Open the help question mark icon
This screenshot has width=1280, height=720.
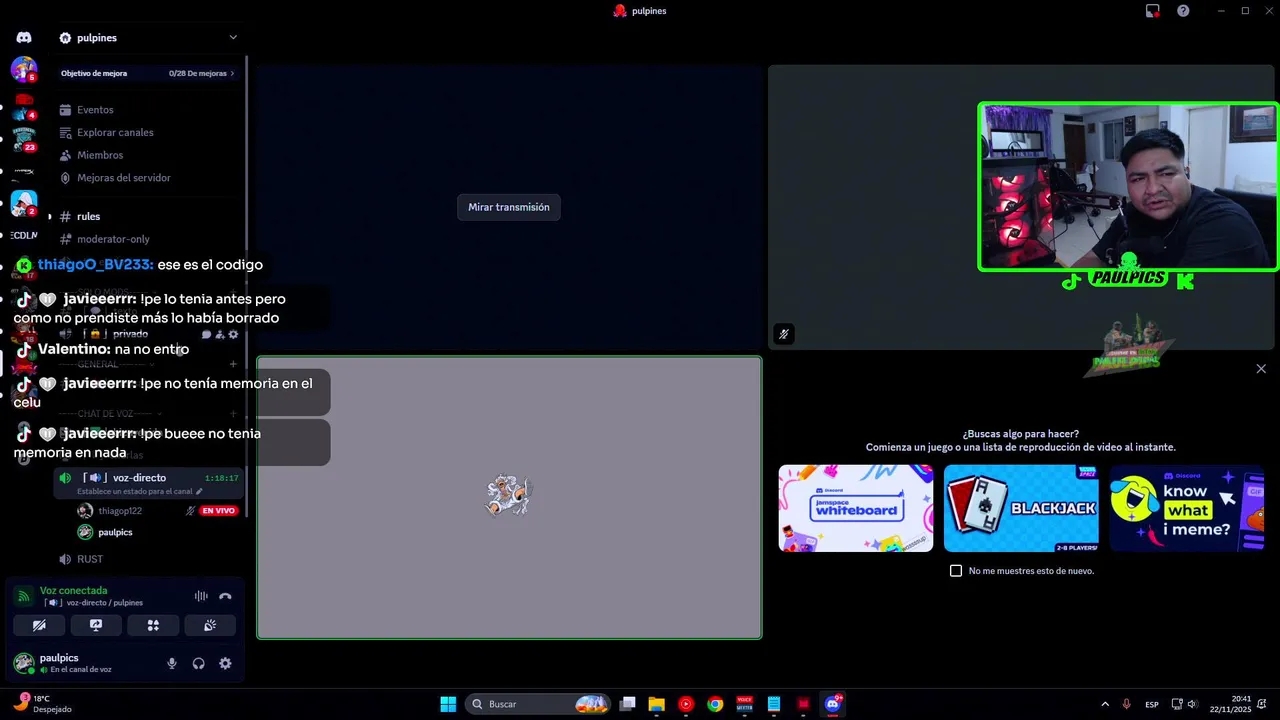[1183, 11]
